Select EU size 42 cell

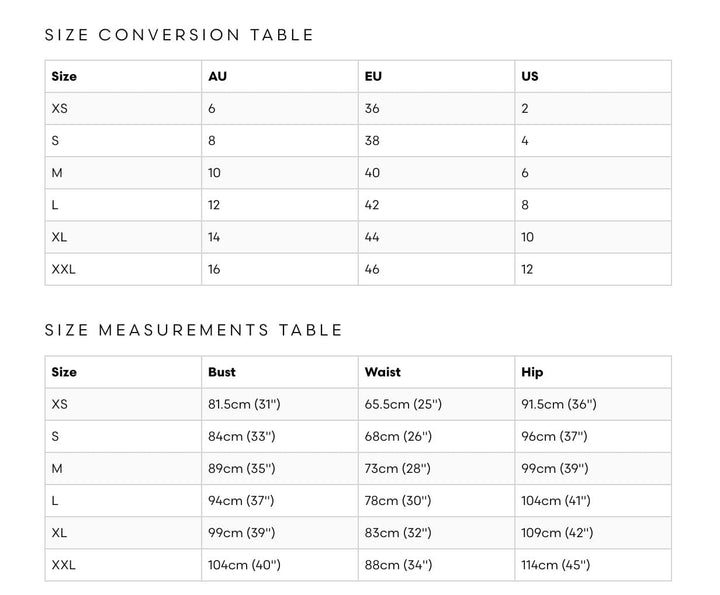pos(373,205)
